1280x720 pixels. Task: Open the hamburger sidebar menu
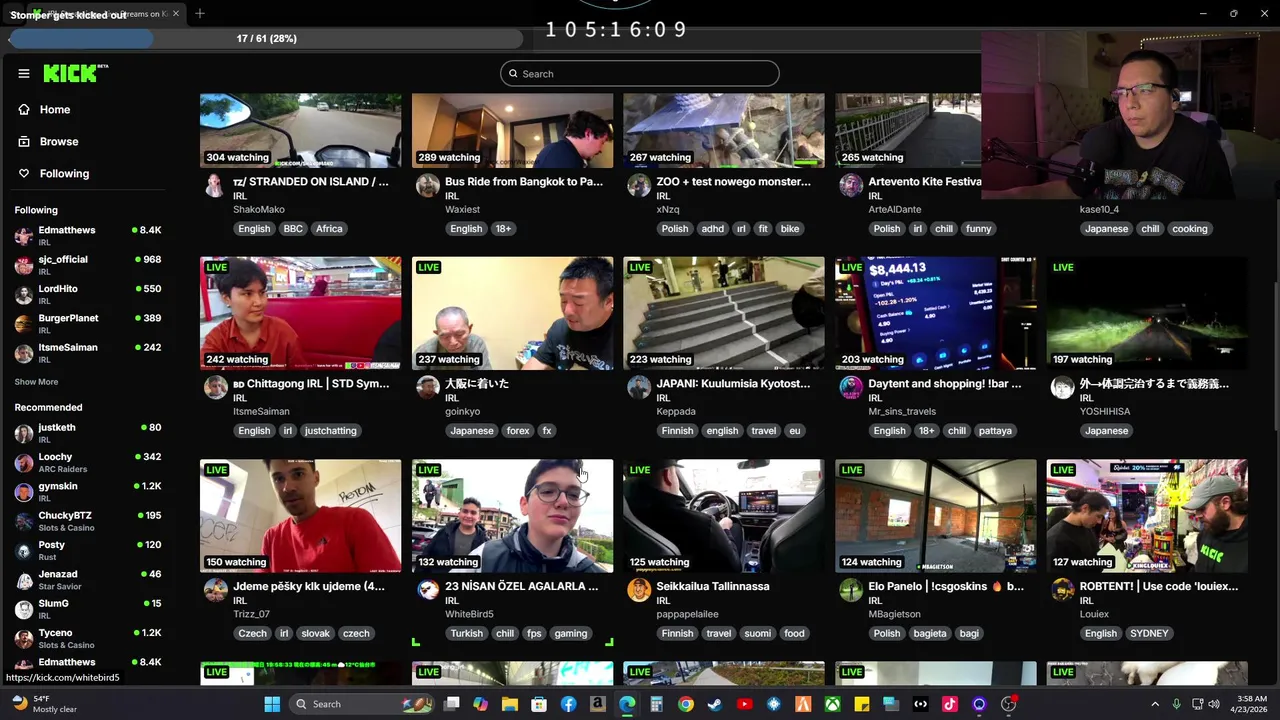pyautogui.click(x=24, y=73)
